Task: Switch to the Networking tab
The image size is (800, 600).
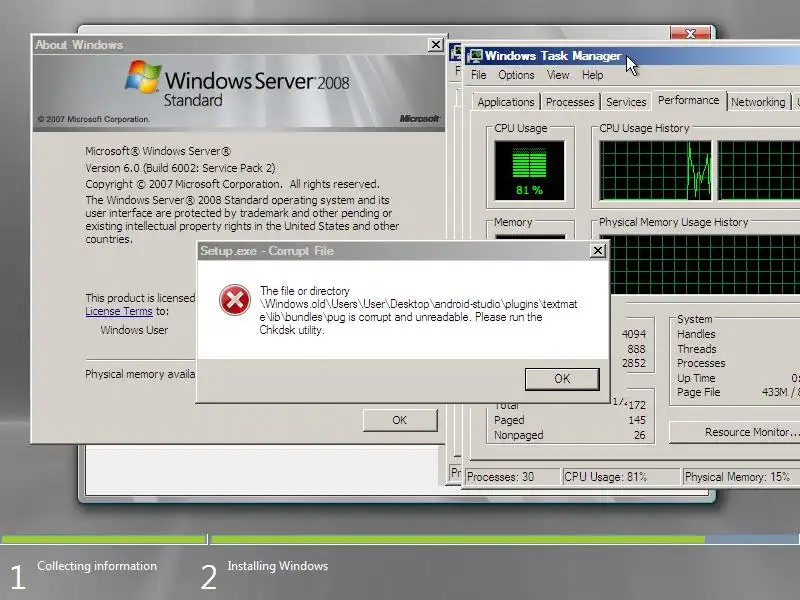Action: [758, 102]
